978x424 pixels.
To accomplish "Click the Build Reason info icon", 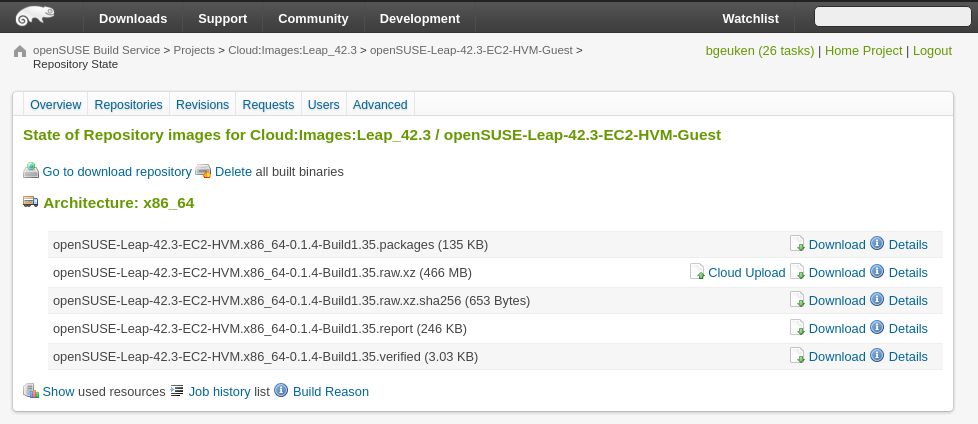I will pos(281,391).
